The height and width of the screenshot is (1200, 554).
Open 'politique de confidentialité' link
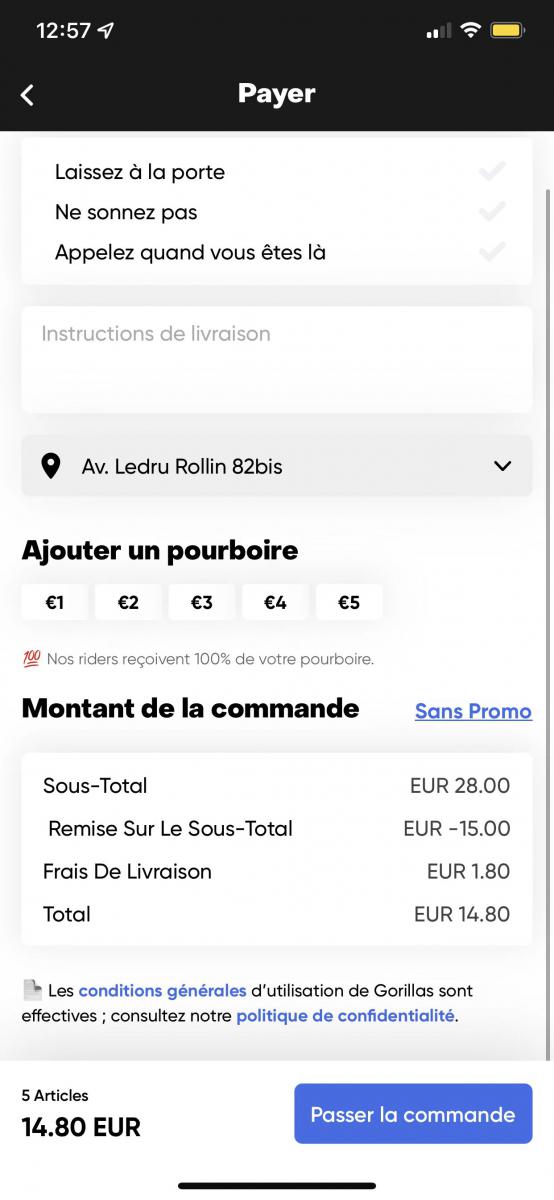click(345, 1016)
